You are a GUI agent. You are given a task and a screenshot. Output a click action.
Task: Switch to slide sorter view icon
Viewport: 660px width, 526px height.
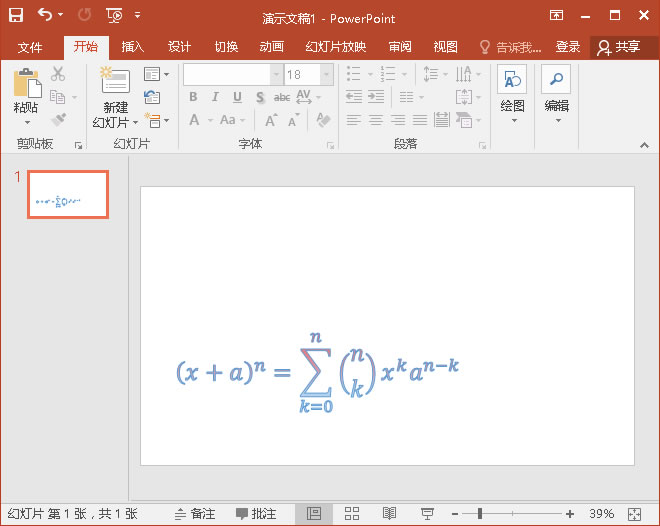[x=352, y=513]
